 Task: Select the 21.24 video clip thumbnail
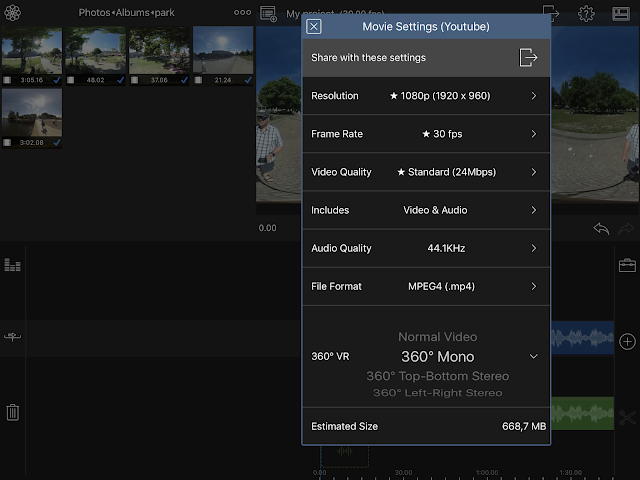pos(223,56)
